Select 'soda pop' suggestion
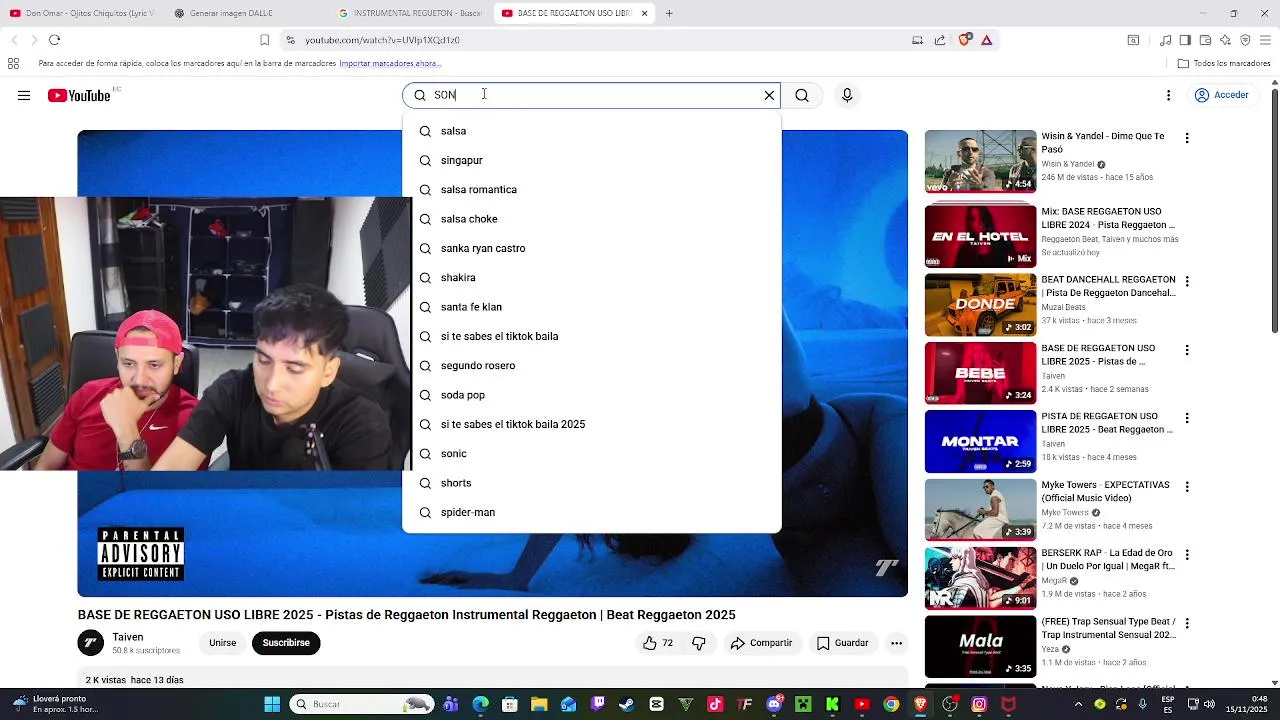The width and height of the screenshot is (1280, 720). pos(591,395)
